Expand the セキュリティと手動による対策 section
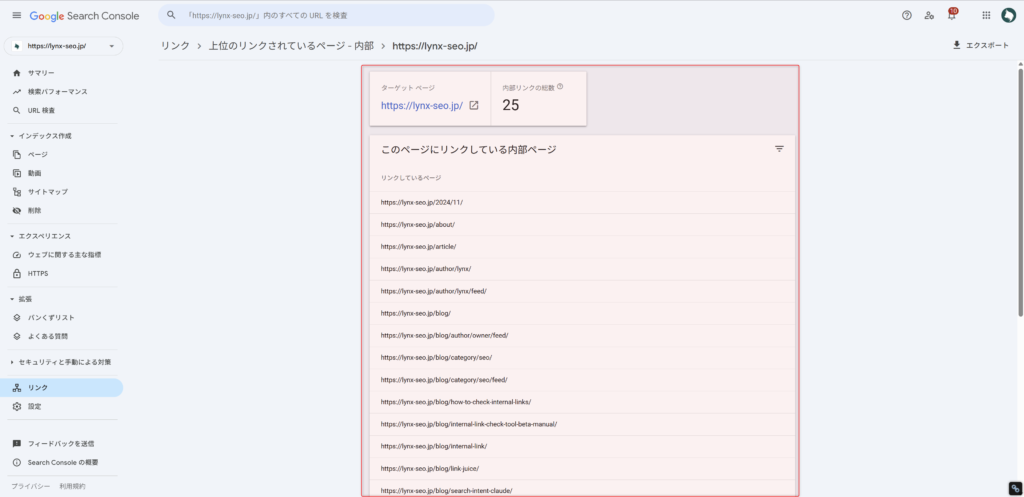The width and height of the screenshot is (1024, 497). [12, 362]
